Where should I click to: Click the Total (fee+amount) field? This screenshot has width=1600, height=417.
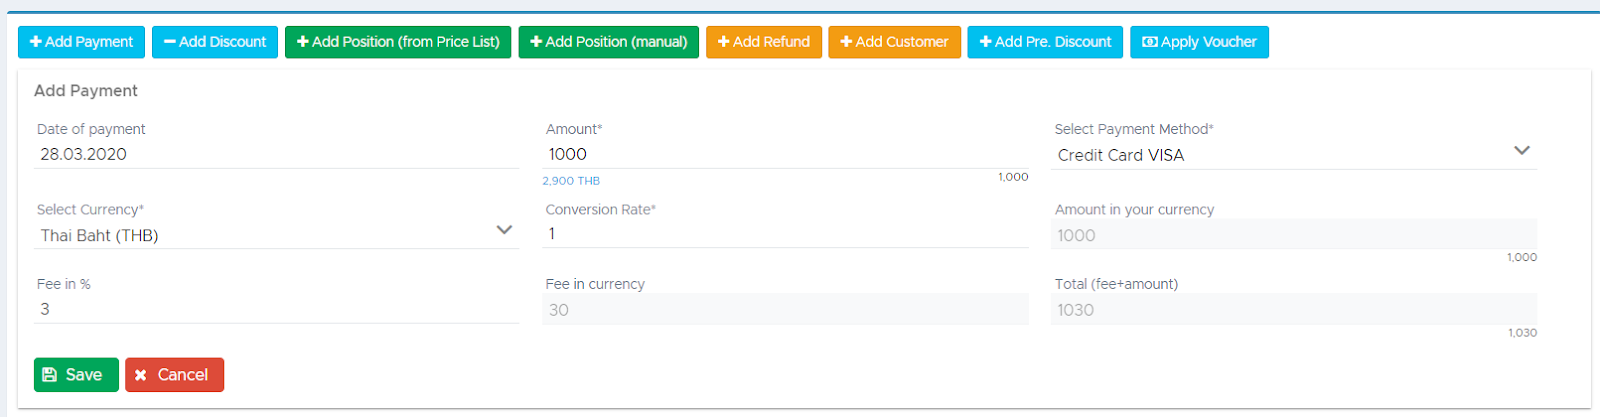click(x=1294, y=310)
